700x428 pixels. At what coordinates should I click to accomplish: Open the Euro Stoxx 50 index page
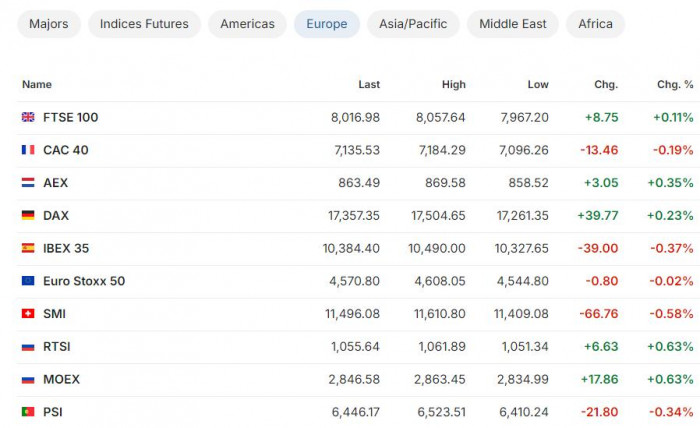(84, 281)
